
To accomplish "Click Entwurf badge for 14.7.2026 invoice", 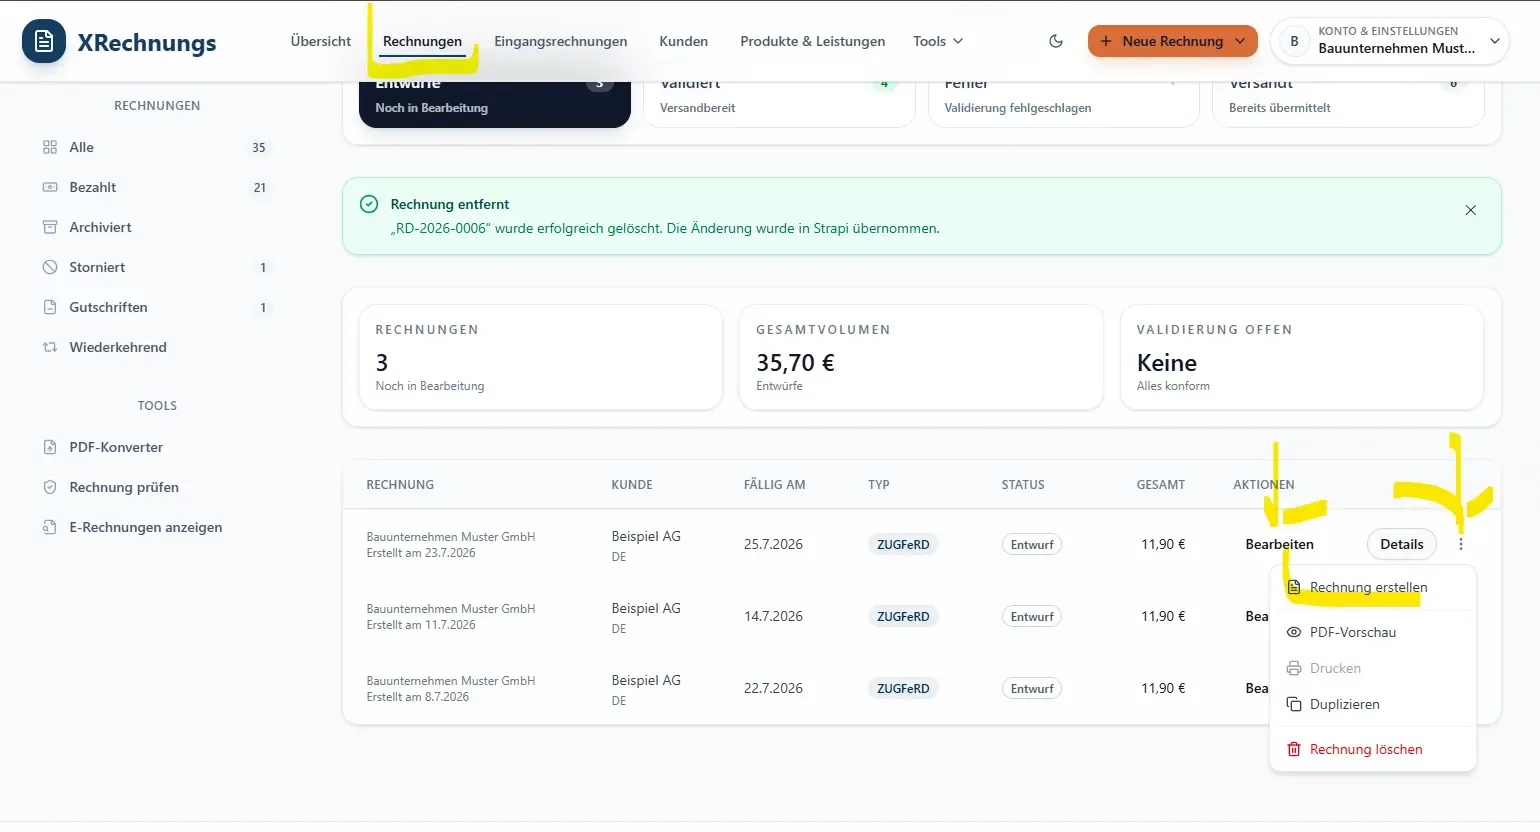I will pos(1031,616).
